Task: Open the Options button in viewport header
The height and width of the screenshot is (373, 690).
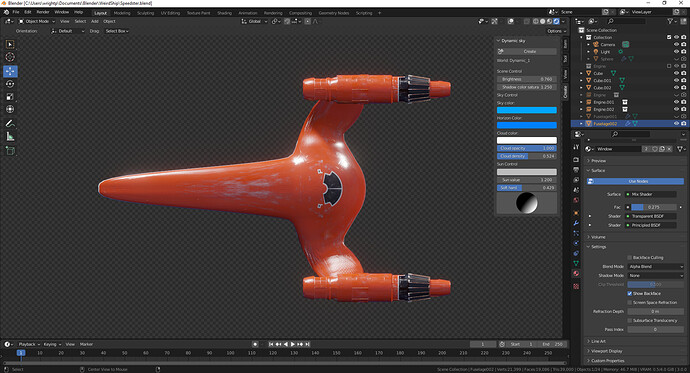Action: [x=556, y=31]
